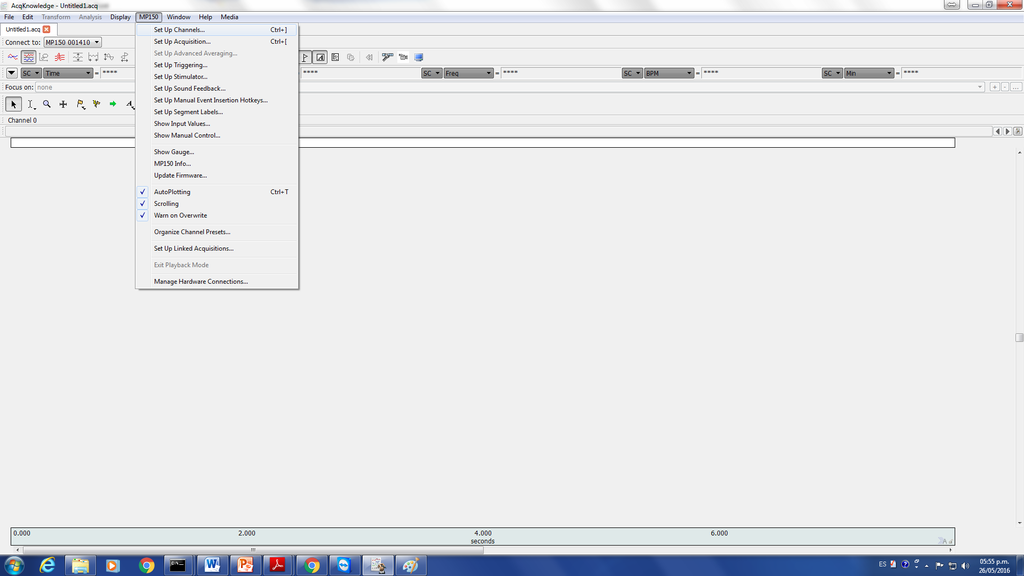
Task: Click the minus button on Focus row
Action: tap(1005, 87)
